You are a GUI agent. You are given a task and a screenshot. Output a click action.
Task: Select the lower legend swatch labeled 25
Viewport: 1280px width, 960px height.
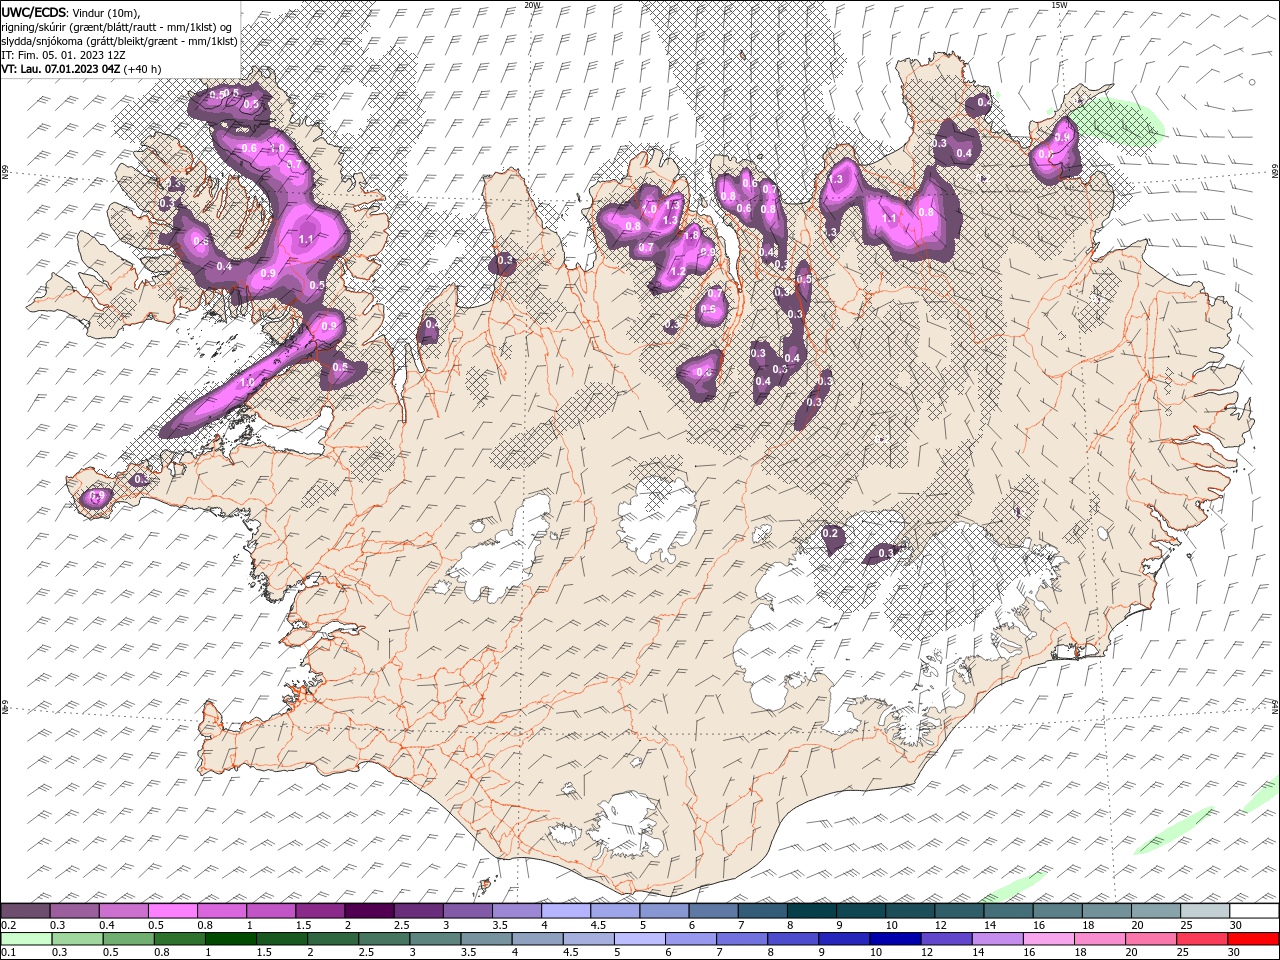[1200, 939]
